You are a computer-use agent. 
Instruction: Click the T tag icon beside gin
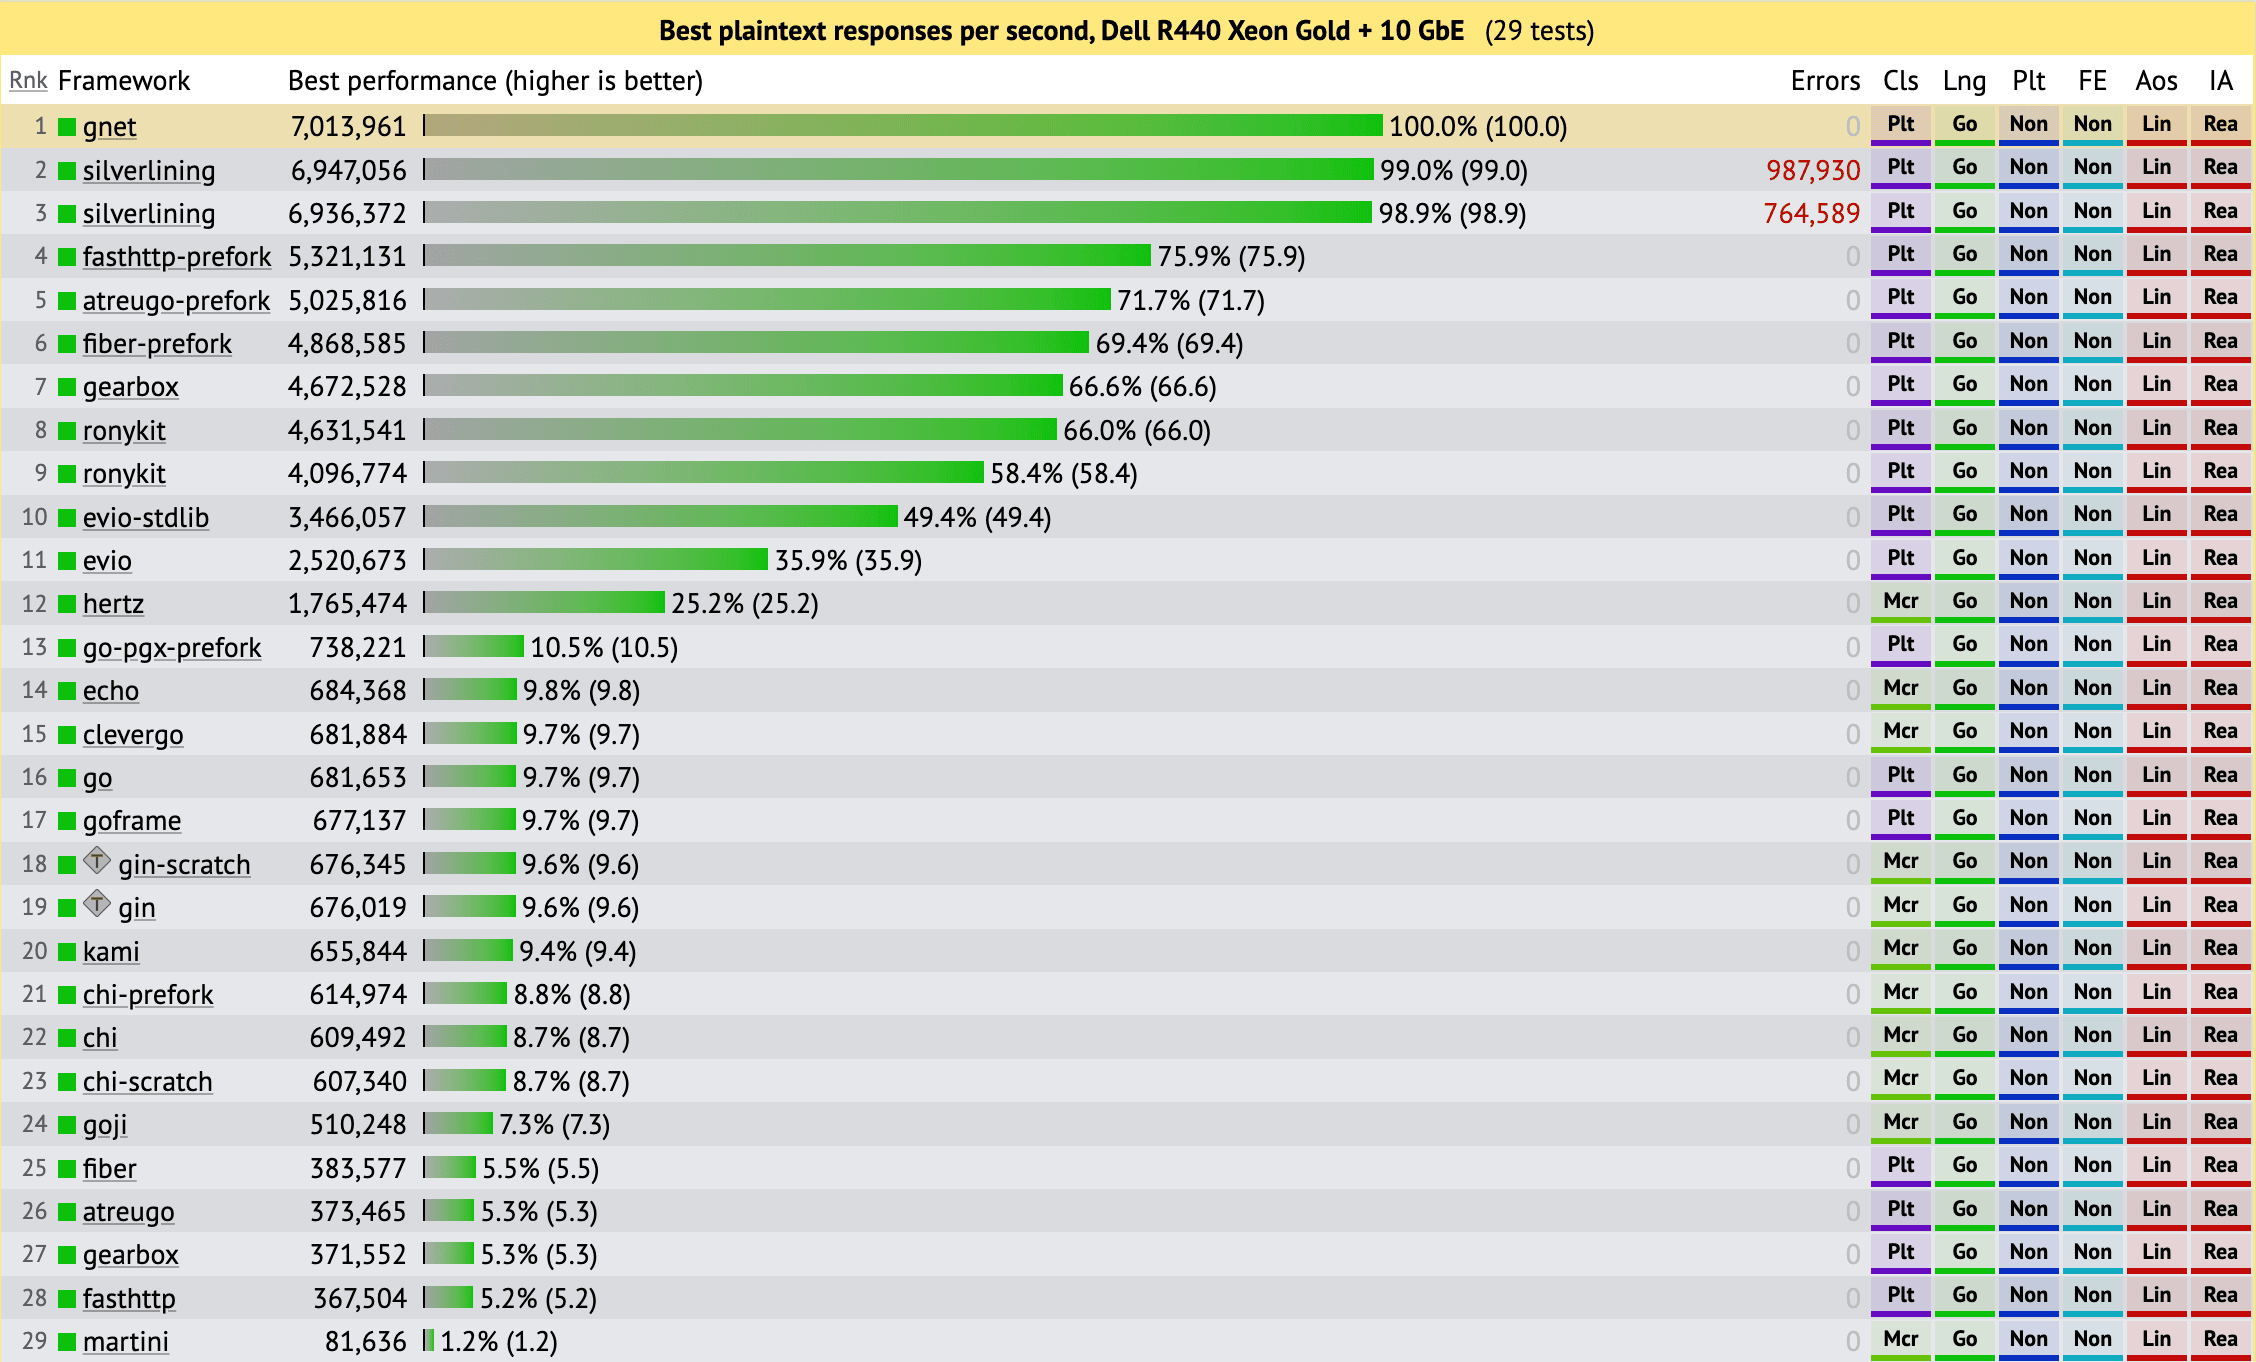click(97, 904)
